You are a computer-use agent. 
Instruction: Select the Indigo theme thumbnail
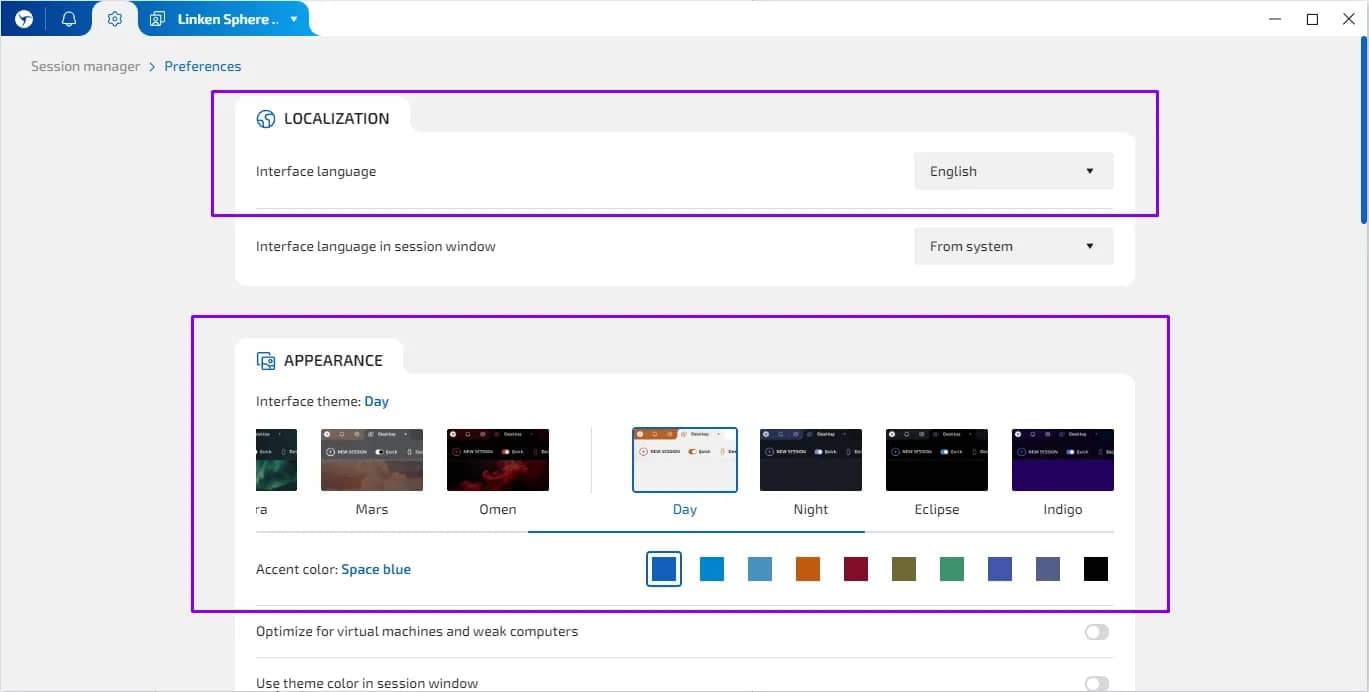pos(1063,460)
